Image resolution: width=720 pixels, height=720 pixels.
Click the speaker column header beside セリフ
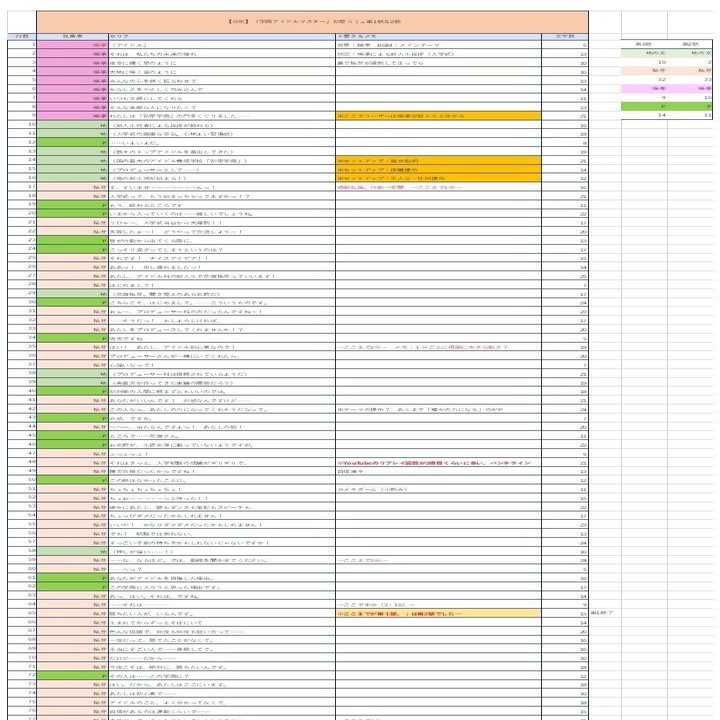pos(73,36)
